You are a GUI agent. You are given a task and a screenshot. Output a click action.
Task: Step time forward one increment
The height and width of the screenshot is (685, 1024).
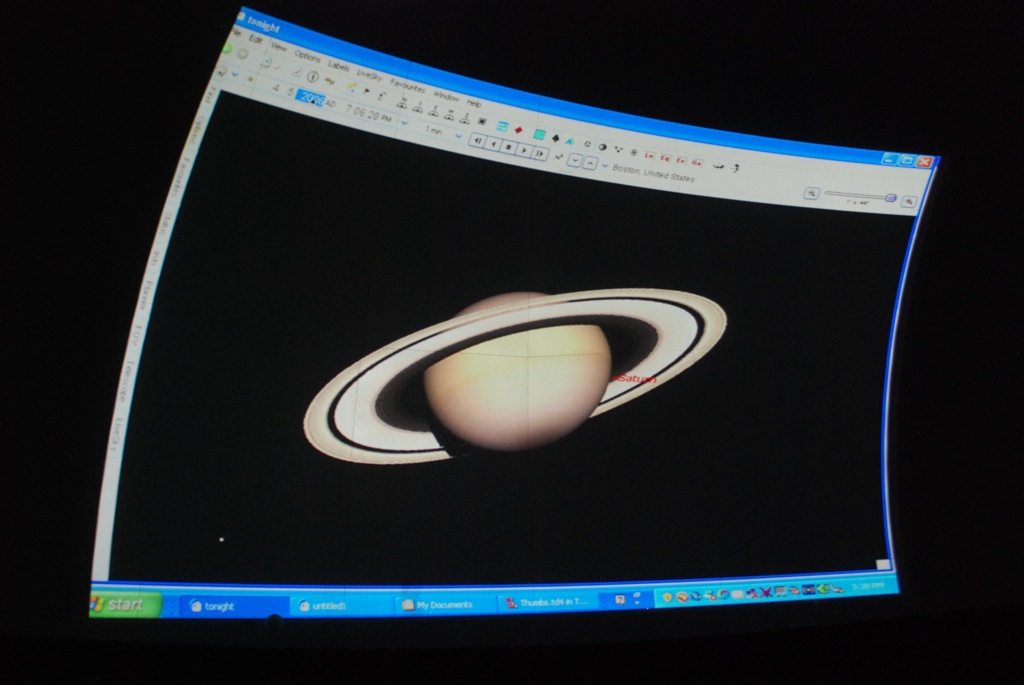(540, 153)
